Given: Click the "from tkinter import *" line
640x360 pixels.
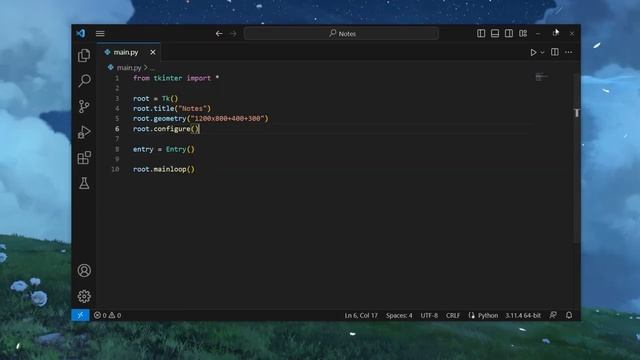Looking at the screenshot, I should tap(176, 78).
